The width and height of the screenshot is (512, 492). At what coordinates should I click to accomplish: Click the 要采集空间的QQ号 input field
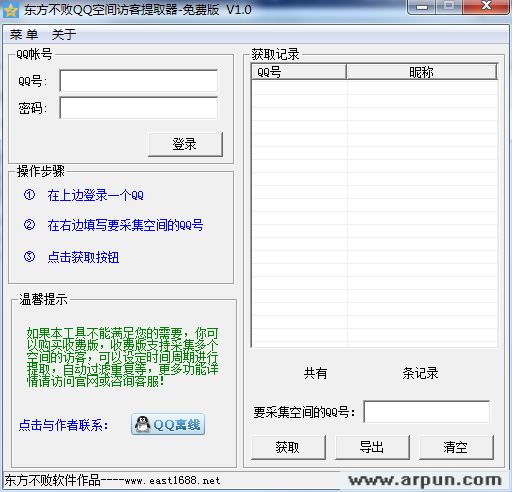click(427, 412)
